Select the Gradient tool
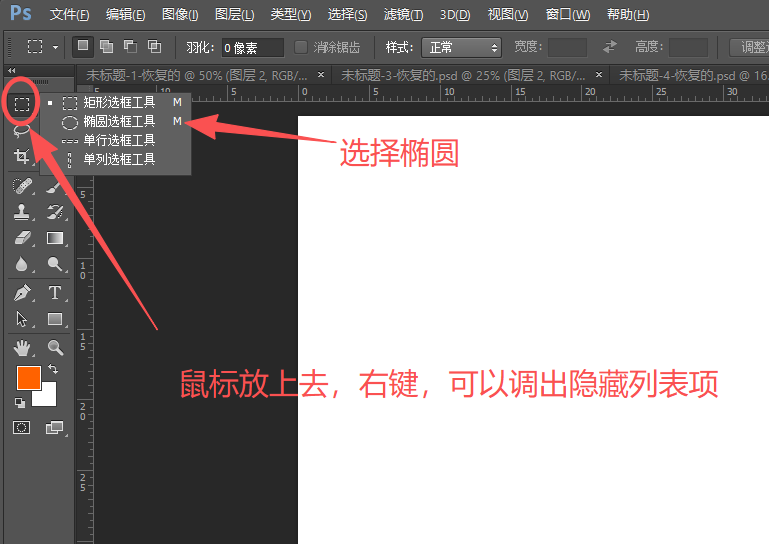 pos(55,238)
